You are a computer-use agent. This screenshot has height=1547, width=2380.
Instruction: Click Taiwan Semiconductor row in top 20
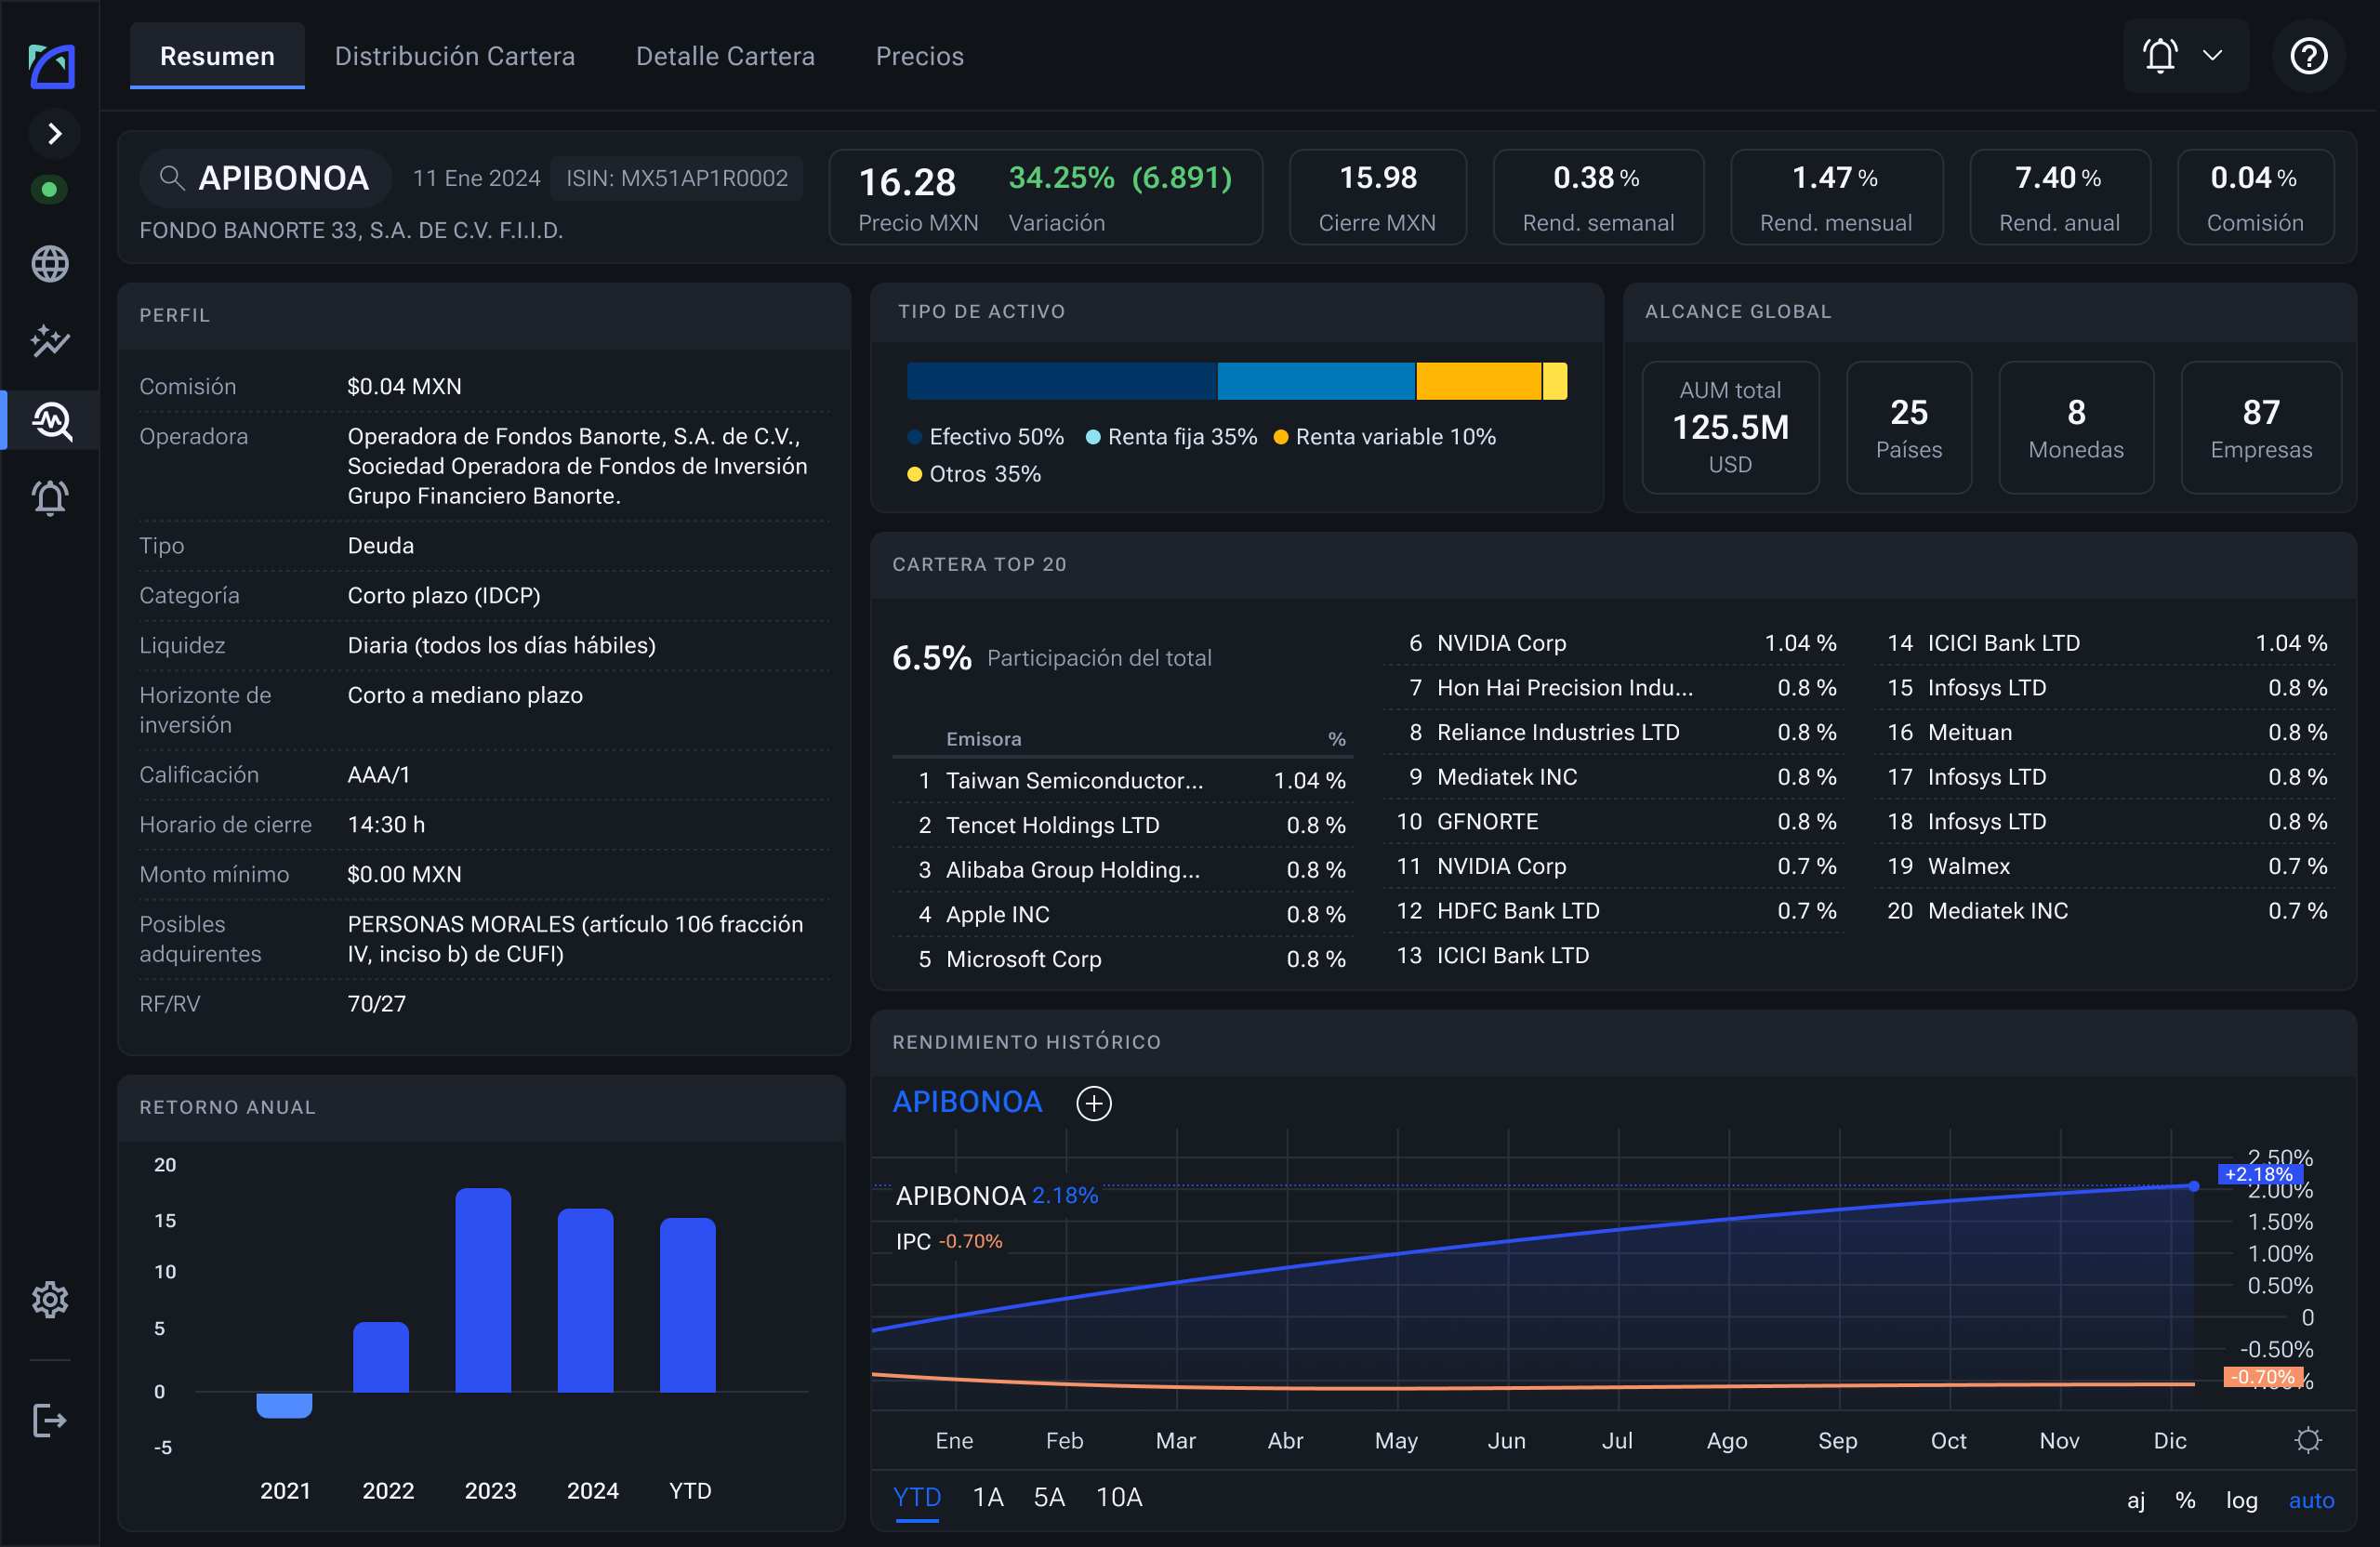[x=1121, y=780]
